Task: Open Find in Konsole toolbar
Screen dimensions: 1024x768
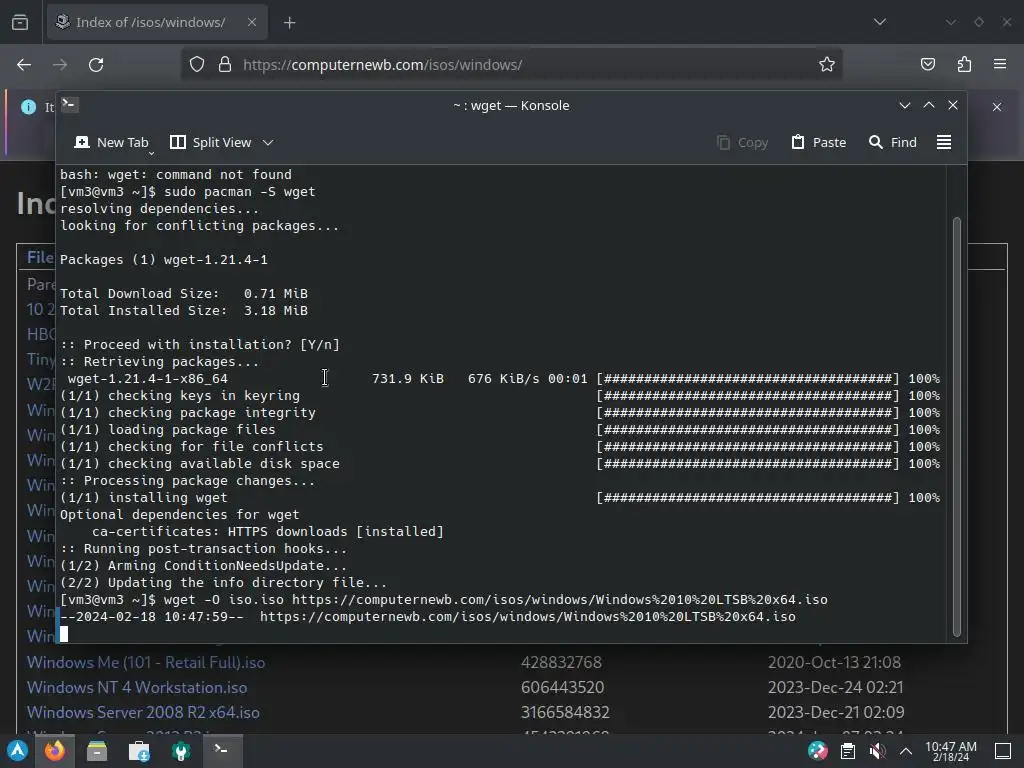Action: click(893, 142)
